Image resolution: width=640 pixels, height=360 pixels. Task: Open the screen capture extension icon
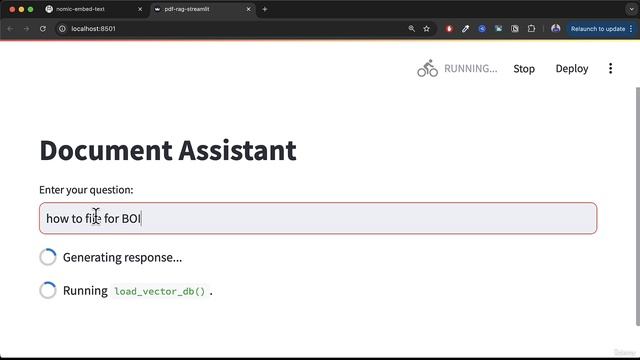[498, 29]
